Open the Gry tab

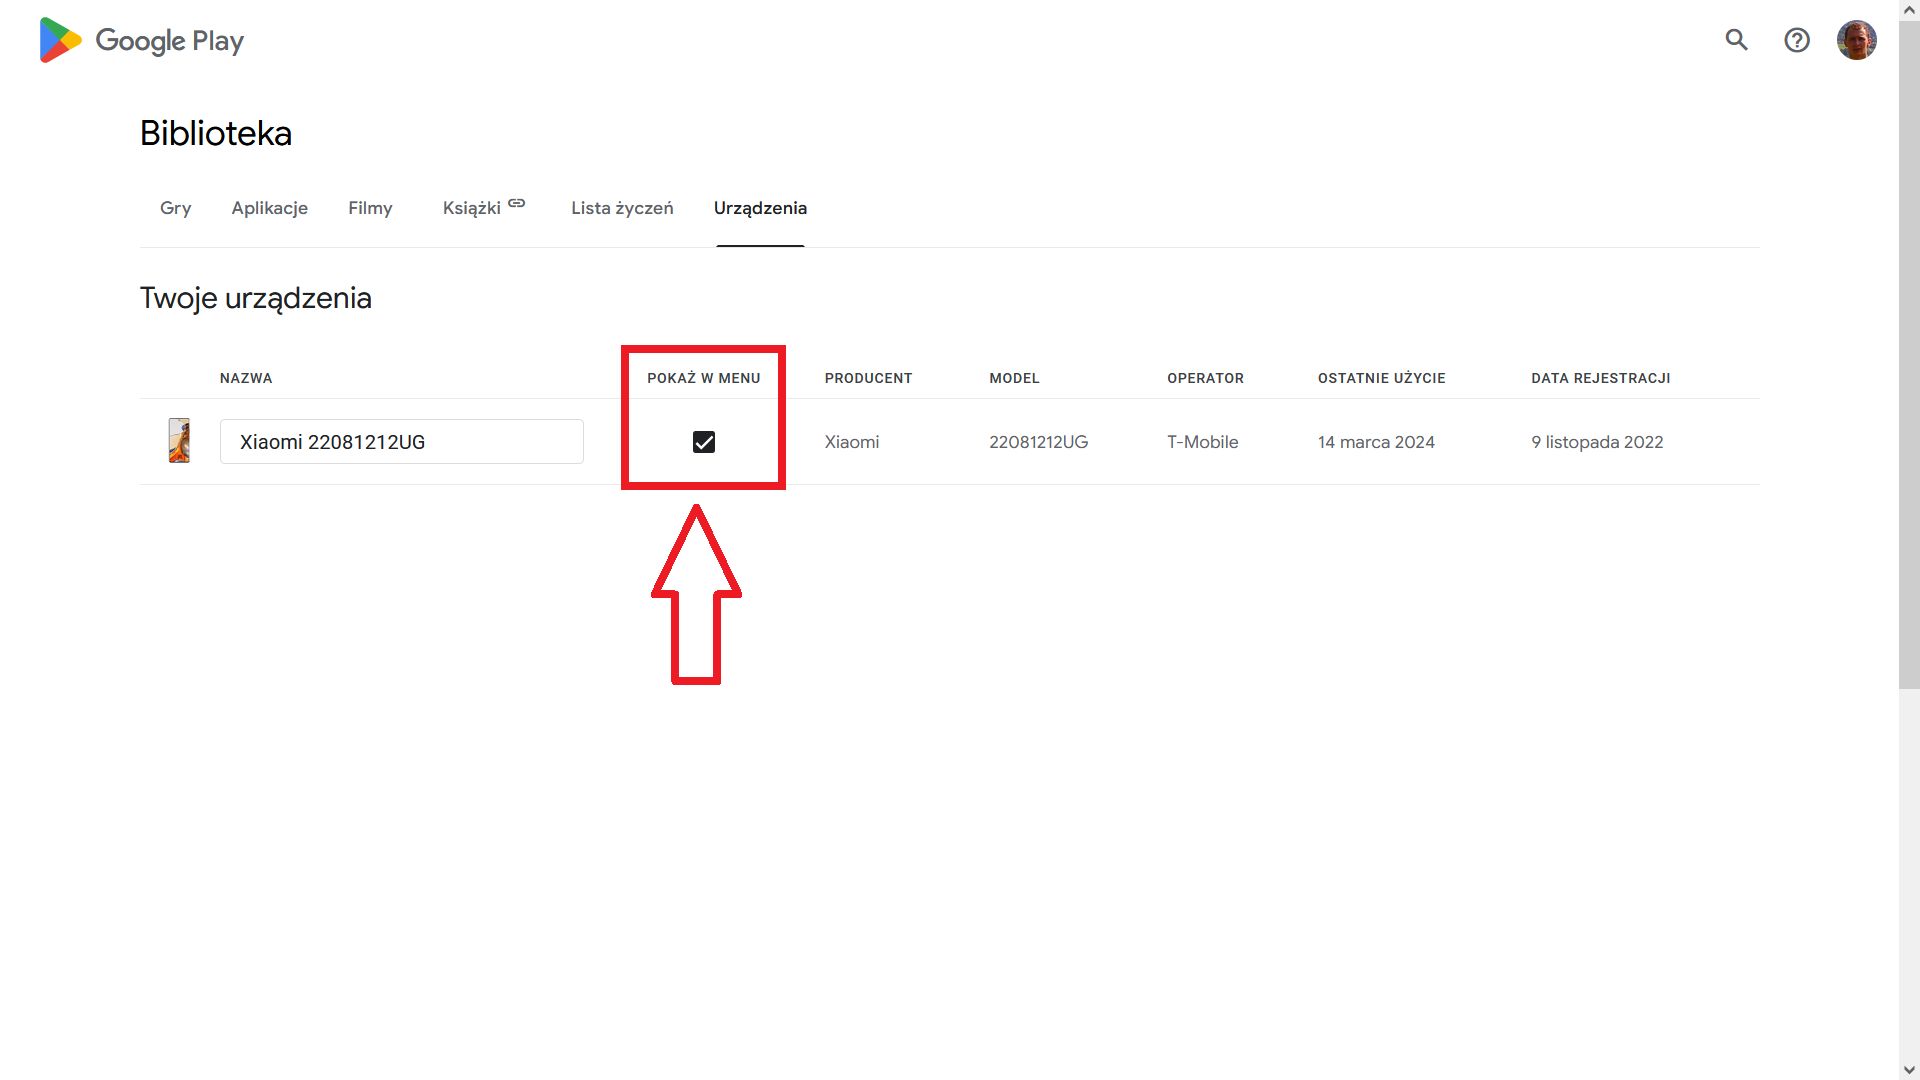point(175,208)
